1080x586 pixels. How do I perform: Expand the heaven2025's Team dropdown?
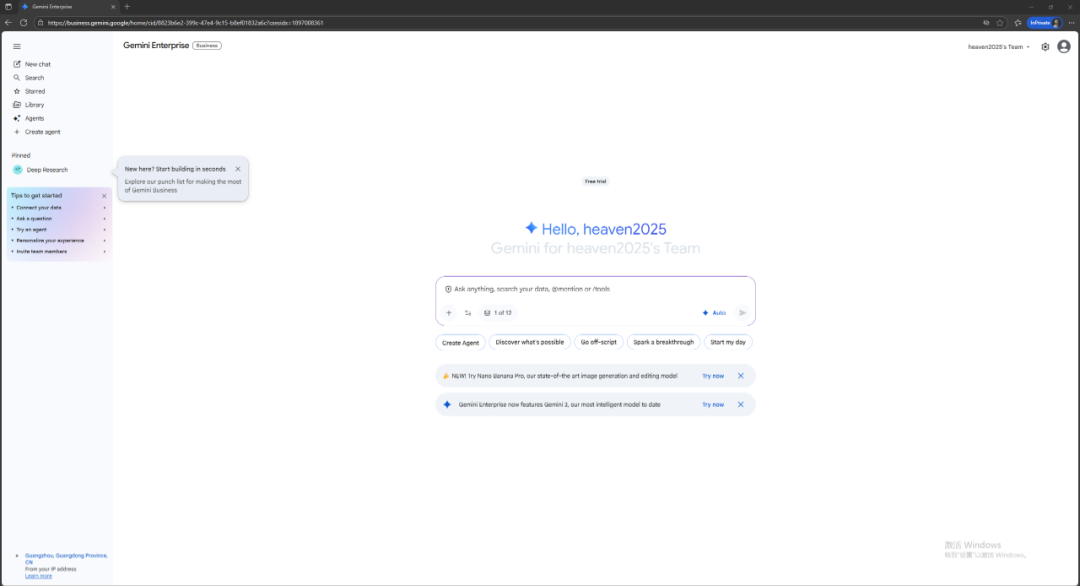pos(999,47)
